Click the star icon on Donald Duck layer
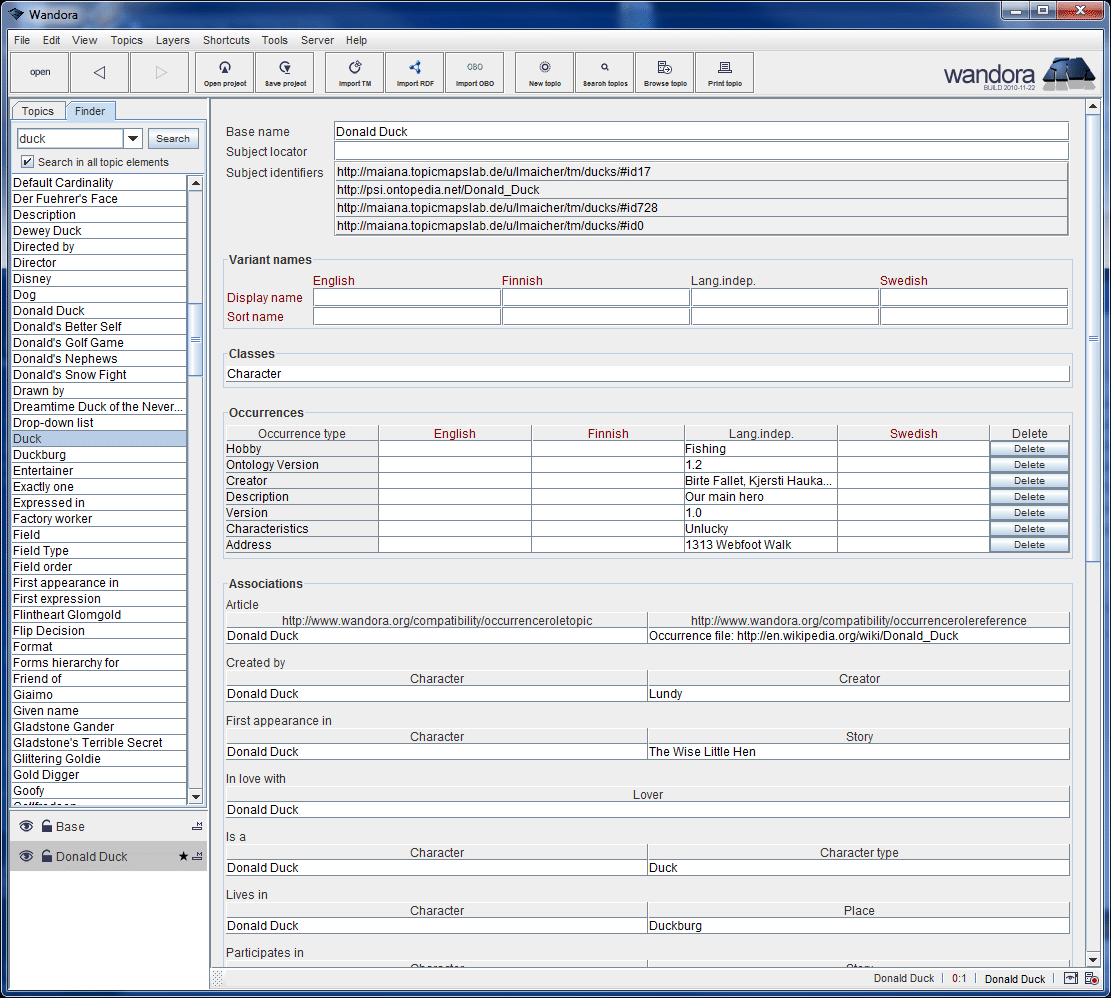1111x998 pixels. [x=184, y=856]
